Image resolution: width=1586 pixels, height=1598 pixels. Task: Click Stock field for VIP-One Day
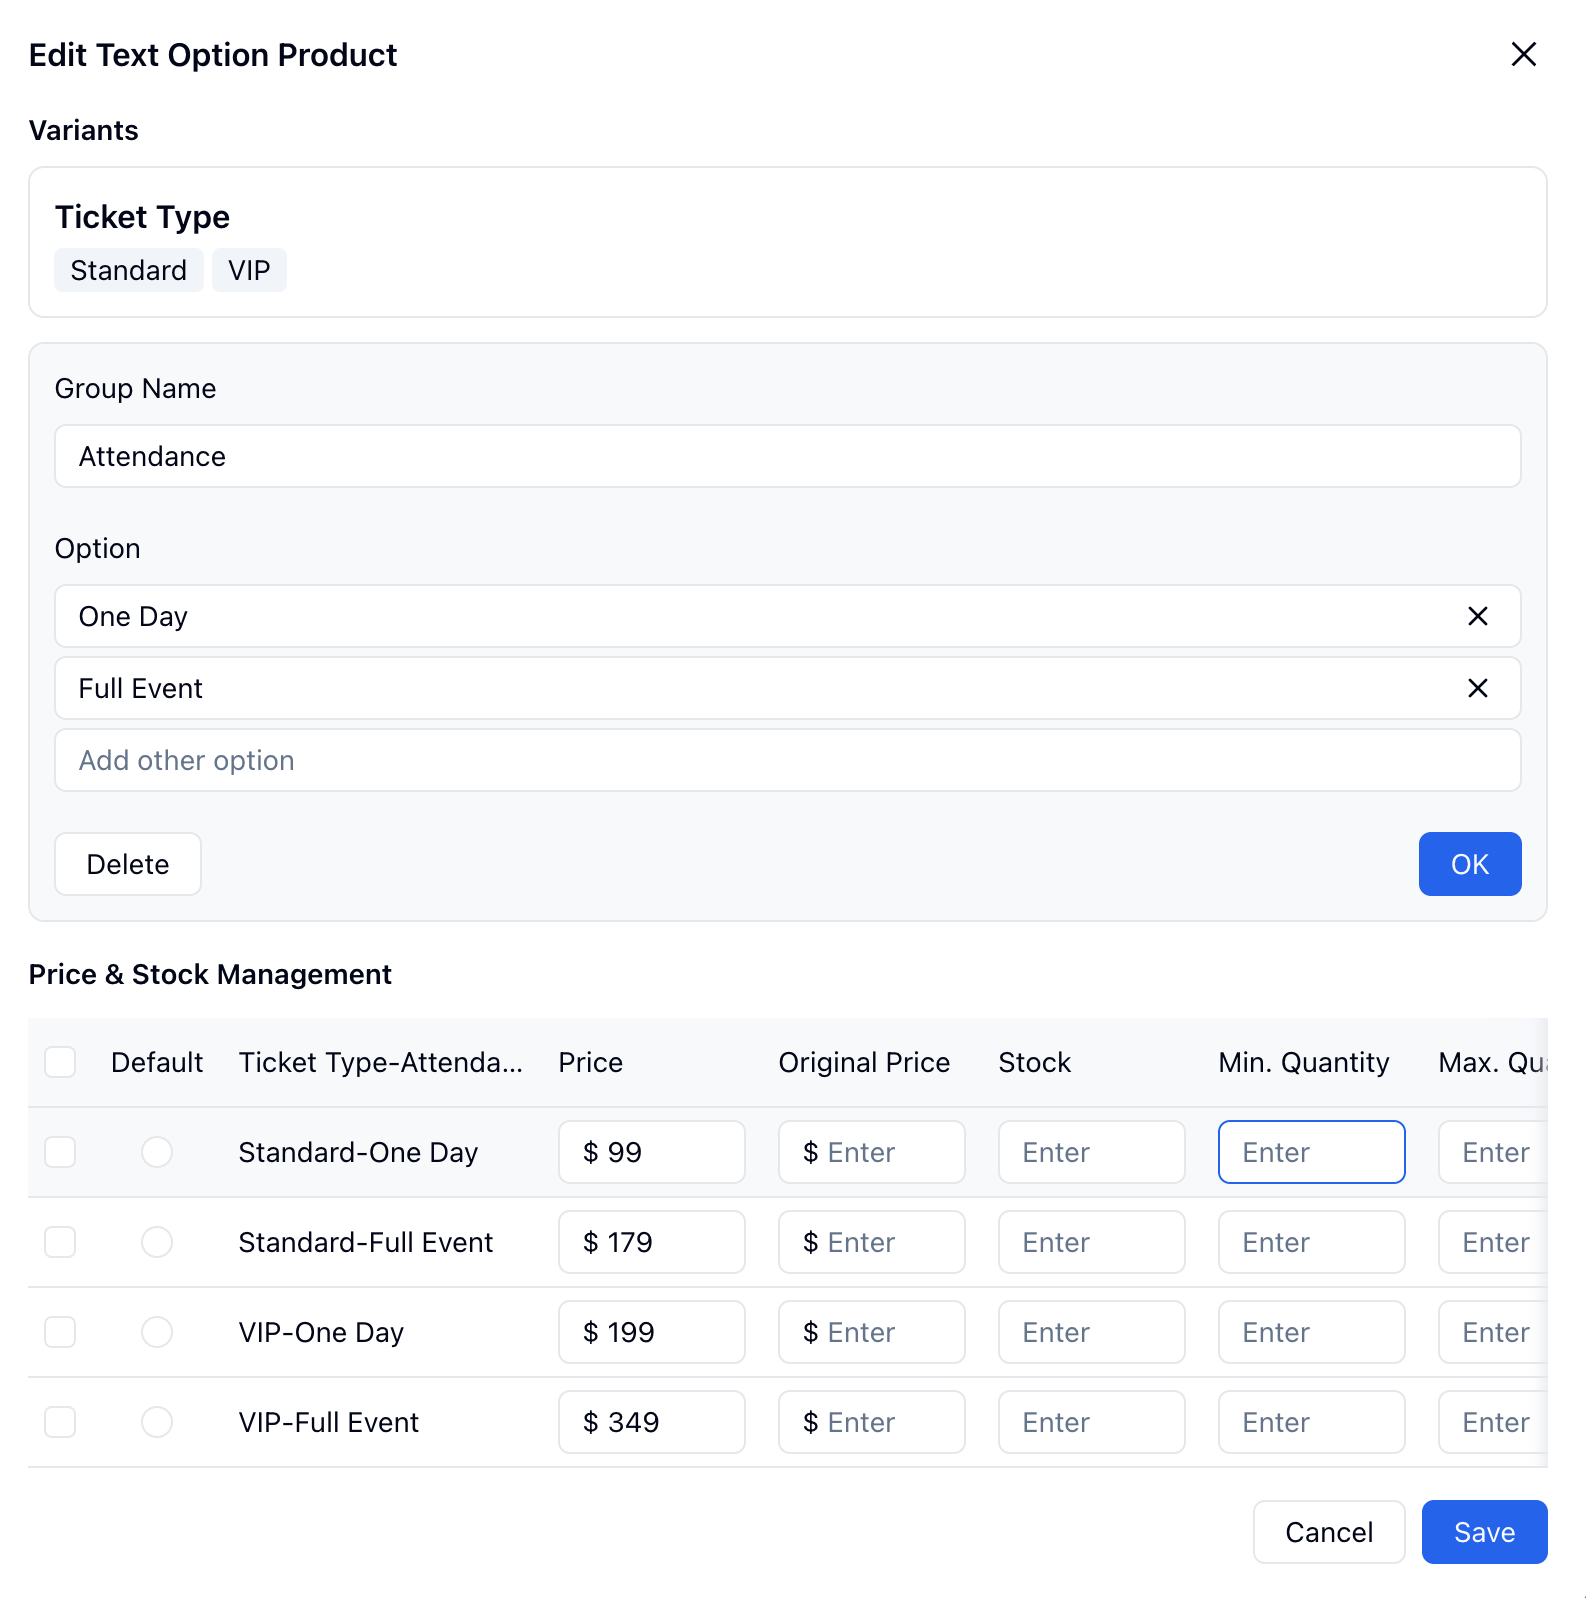pyautogui.click(x=1092, y=1332)
